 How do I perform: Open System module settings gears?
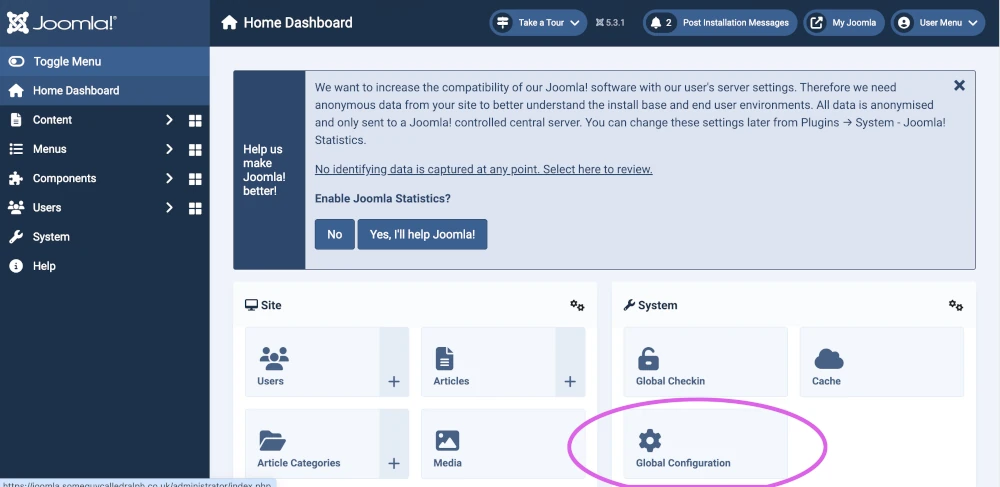955,305
